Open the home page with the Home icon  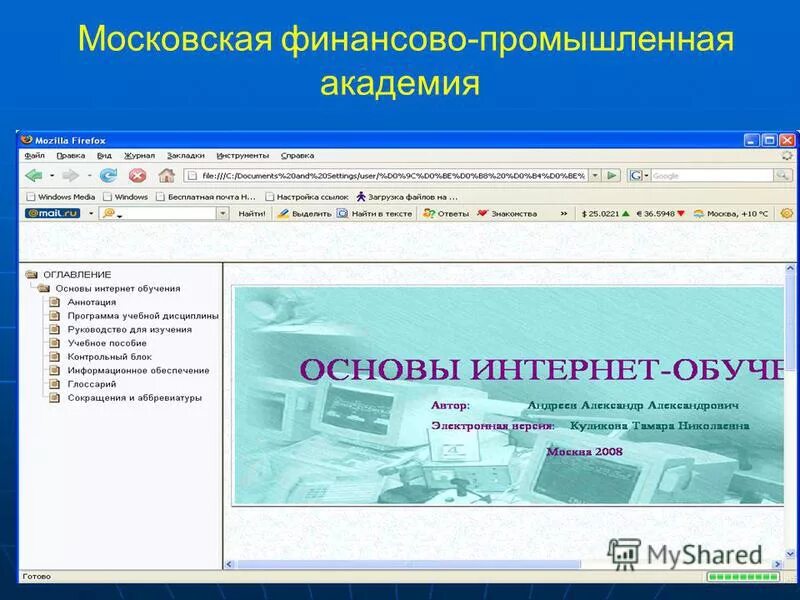[x=167, y=173]
